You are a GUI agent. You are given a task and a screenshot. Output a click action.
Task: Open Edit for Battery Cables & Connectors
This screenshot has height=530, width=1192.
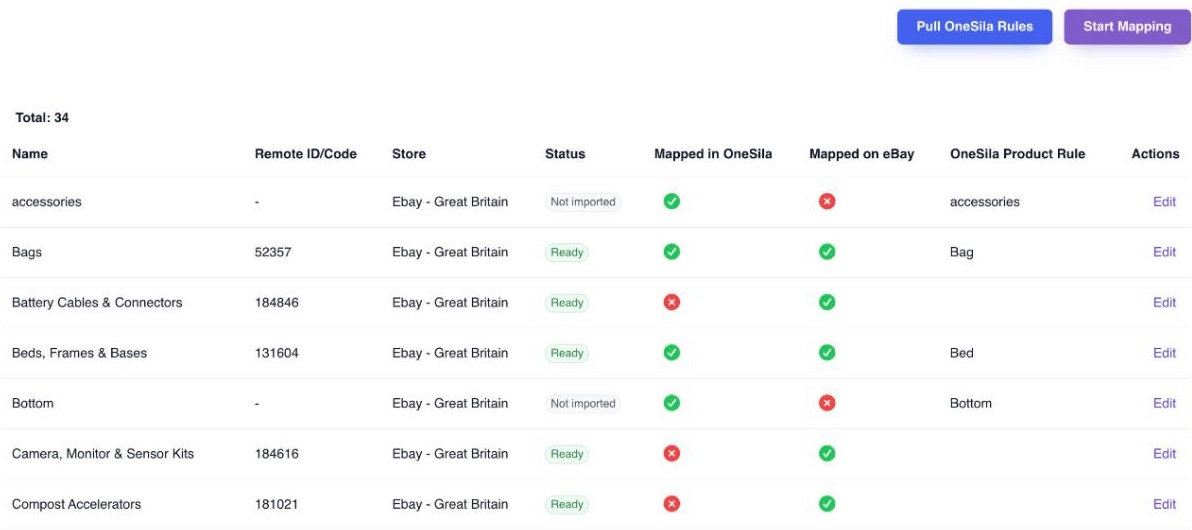[1164, 302]
